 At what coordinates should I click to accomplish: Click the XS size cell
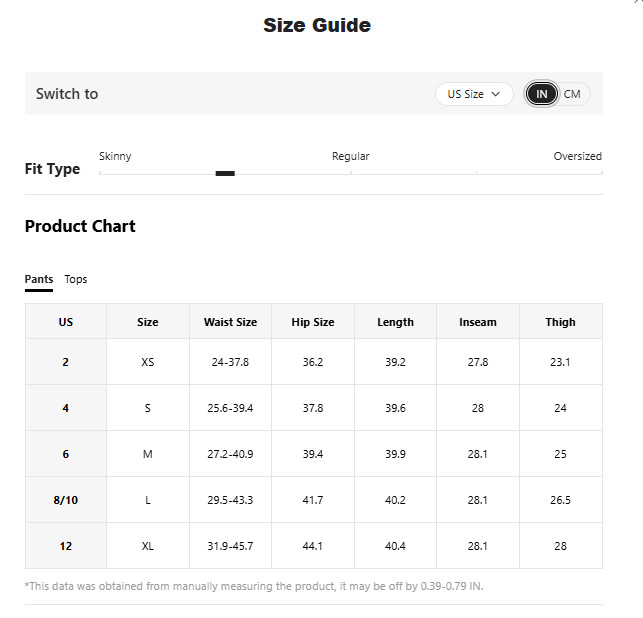148,362
